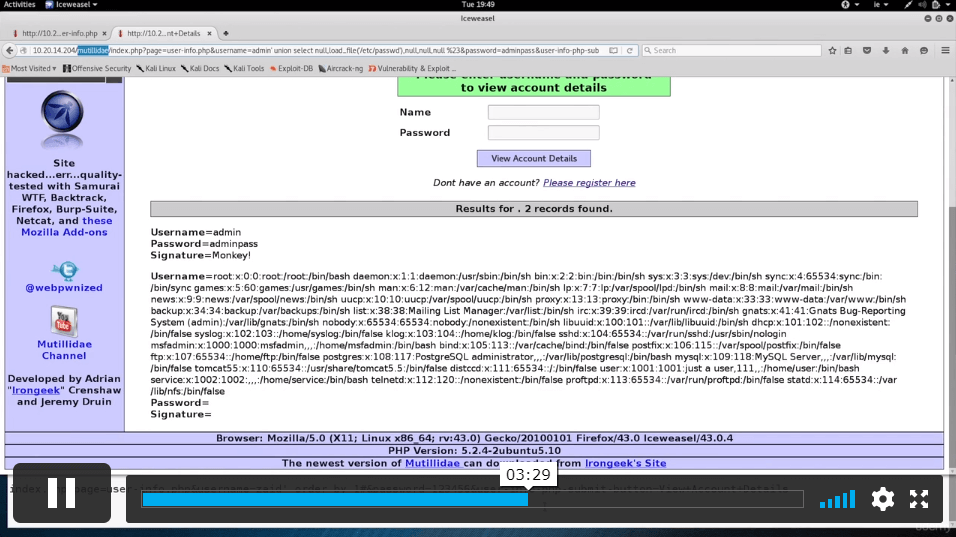The height and width of the screenshot is (537, 956).
Task: Toggle reader view icon in address bar
Action: coord(613,51)
